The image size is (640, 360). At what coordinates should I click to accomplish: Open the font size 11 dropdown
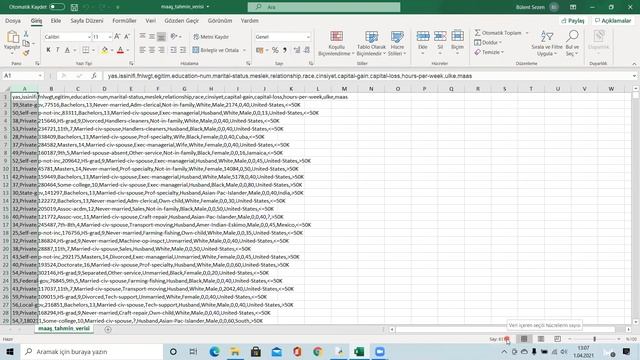[110, 37]
